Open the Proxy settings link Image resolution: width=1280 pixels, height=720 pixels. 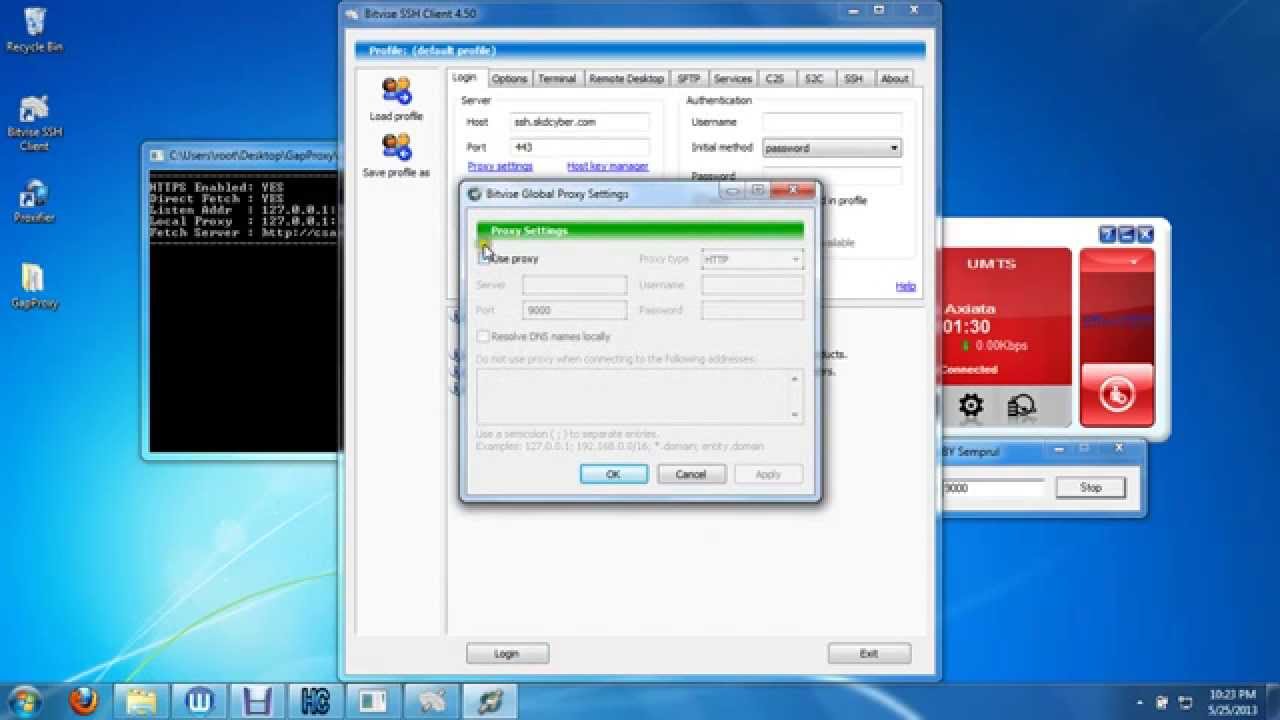[x=500, y=167]
